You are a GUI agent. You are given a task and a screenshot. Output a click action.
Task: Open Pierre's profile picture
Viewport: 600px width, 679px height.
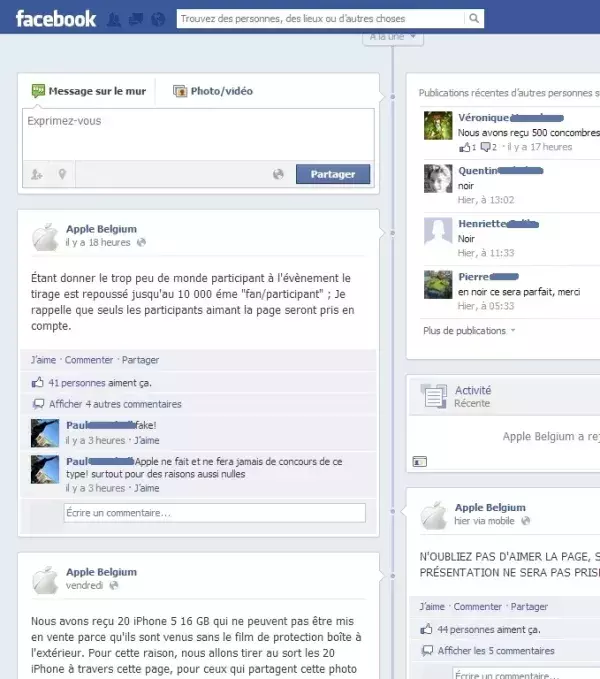coord(438,285)
